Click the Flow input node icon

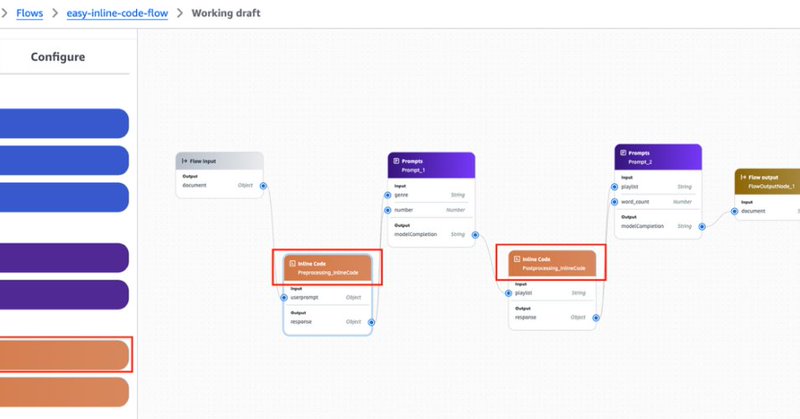[185, 161]
